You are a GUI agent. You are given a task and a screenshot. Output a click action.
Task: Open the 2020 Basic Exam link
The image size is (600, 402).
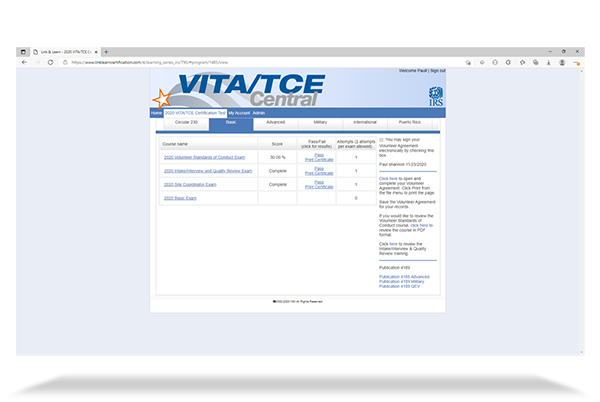pyautogui.click(x=180, y=198)
